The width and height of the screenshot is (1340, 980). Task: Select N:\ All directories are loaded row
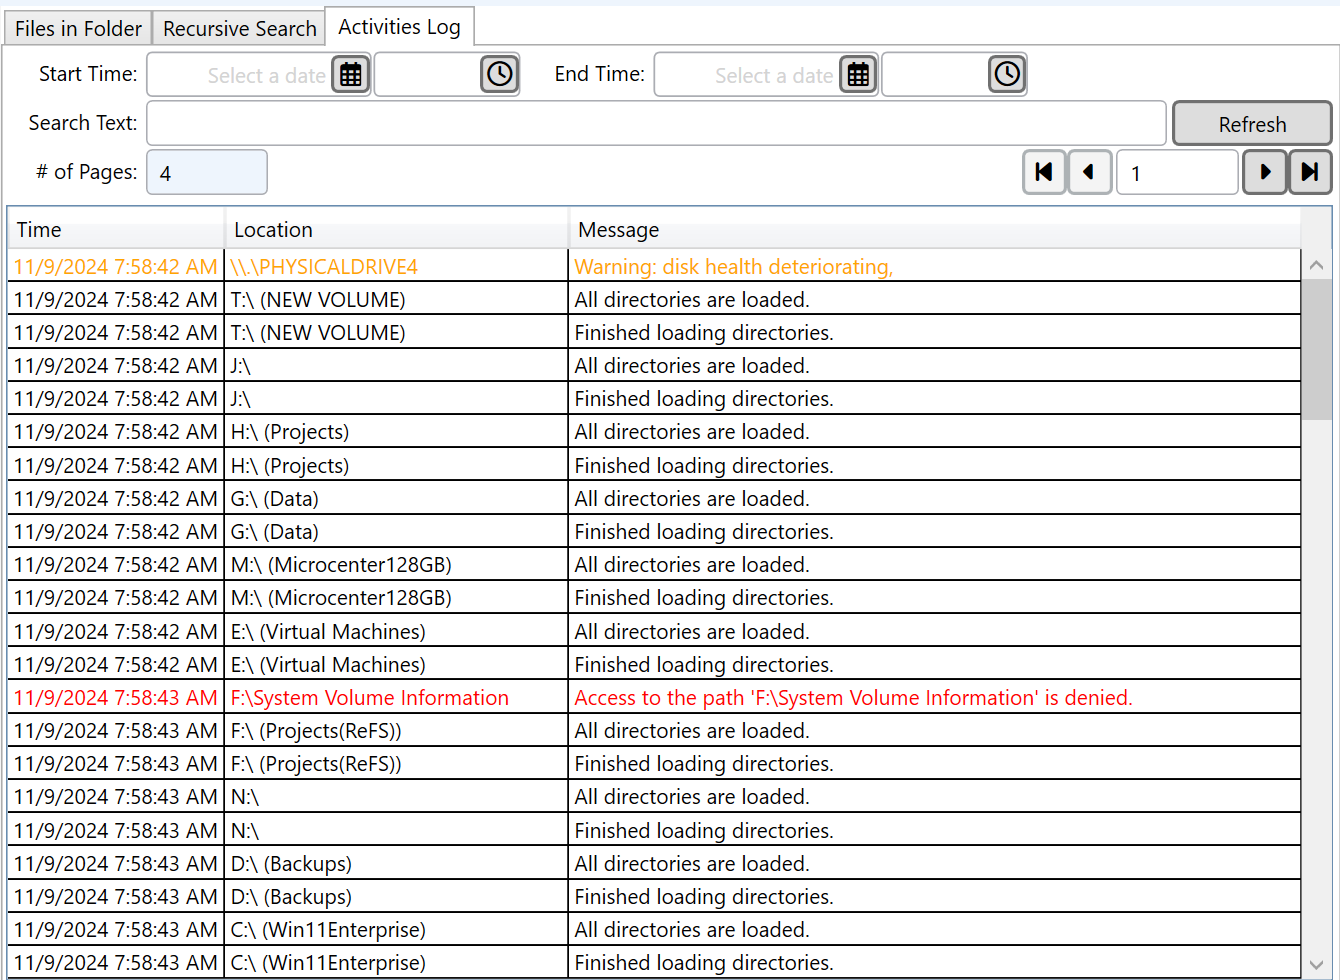(654, 797)
